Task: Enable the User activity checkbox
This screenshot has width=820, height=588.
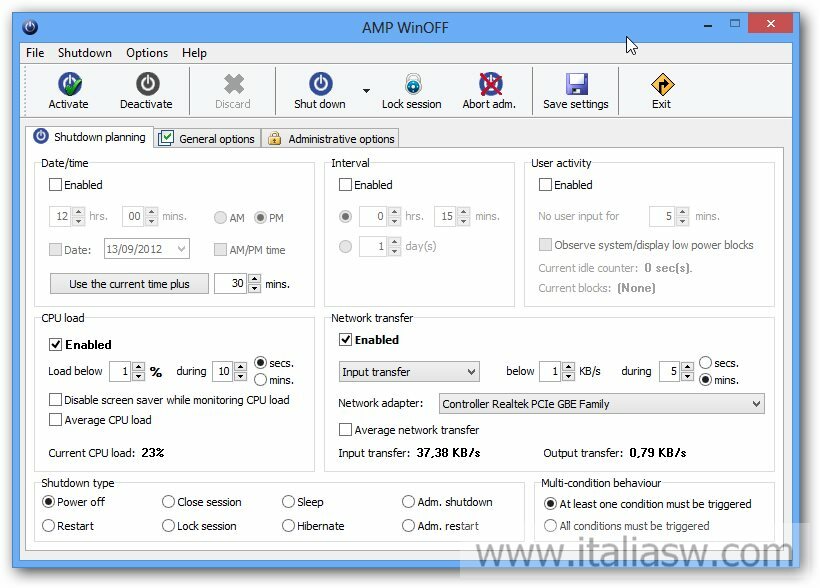Action: click(x=545, y=185)
